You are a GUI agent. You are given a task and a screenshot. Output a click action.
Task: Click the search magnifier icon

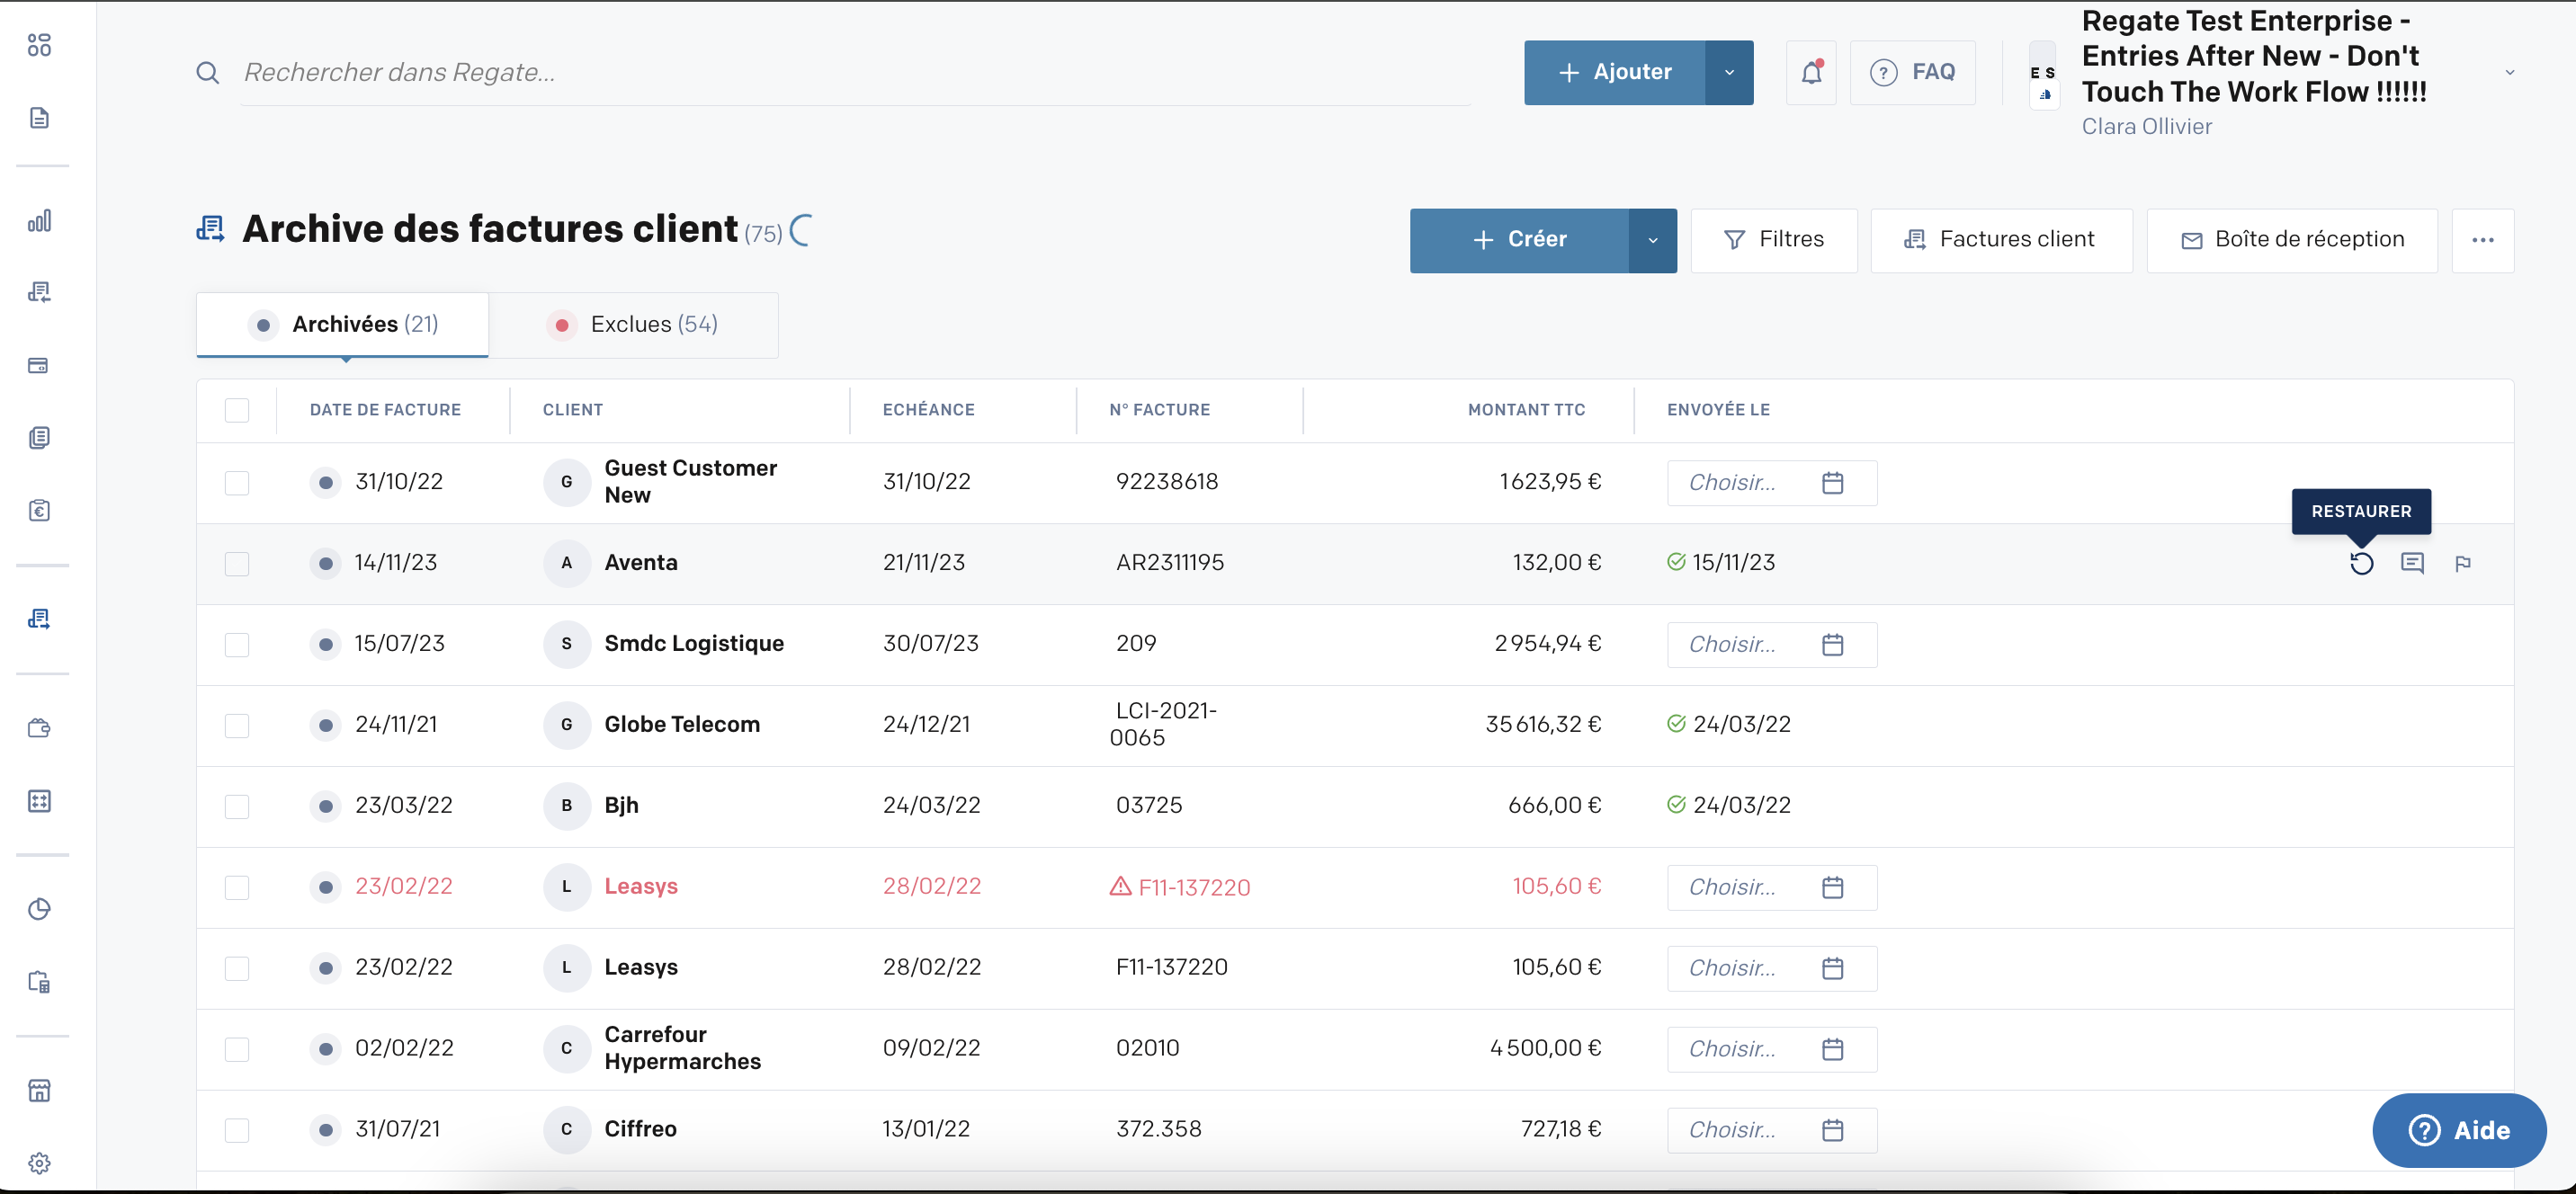tap(207, 72)
